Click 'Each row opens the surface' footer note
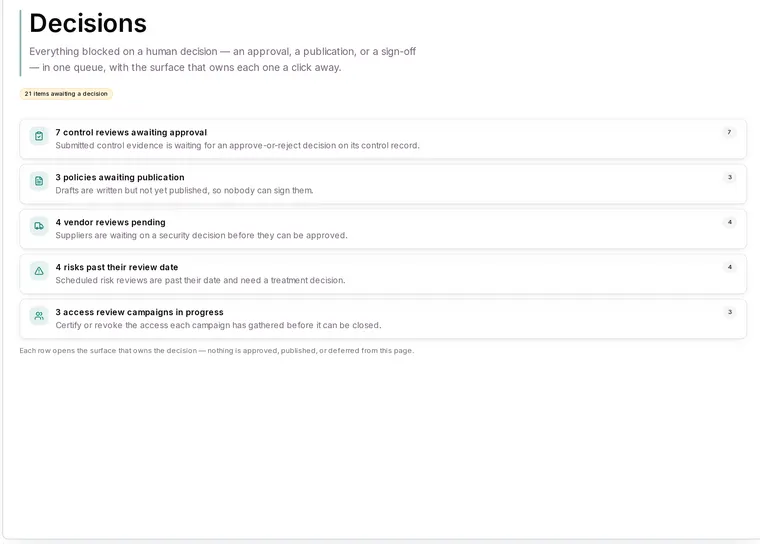 pos(217,351)
